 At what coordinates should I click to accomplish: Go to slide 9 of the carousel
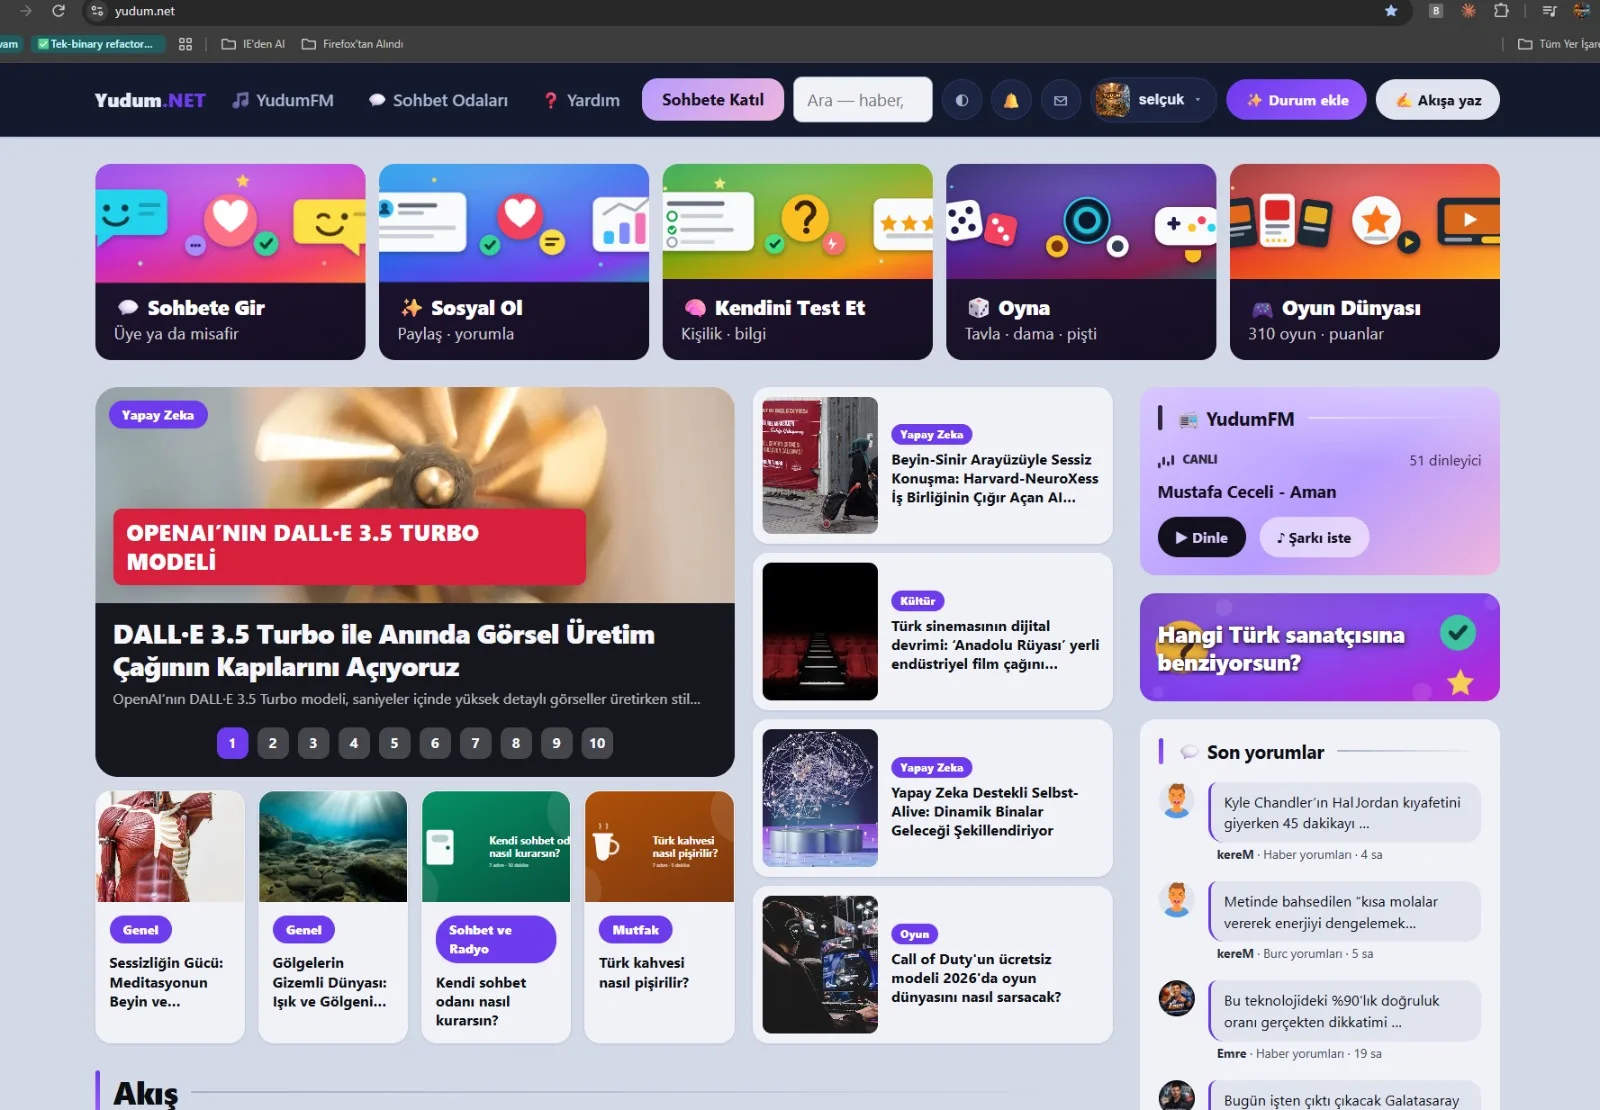coord(557,743)
